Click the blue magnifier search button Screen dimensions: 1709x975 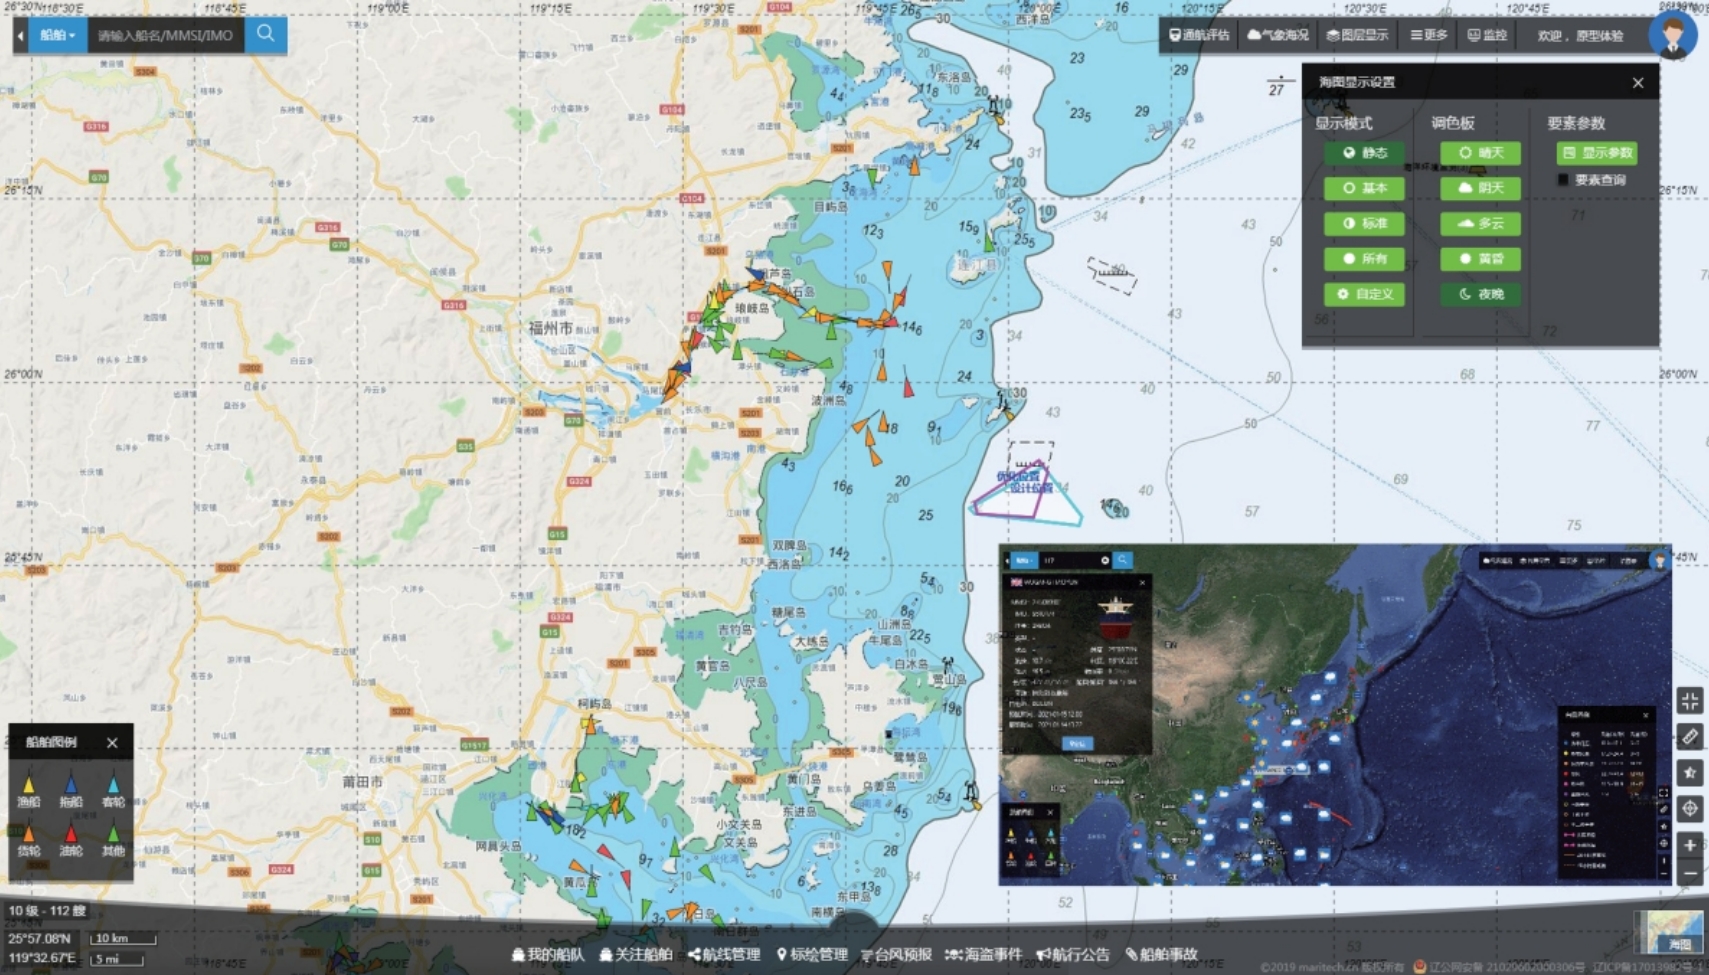click(x=266, y=34)
